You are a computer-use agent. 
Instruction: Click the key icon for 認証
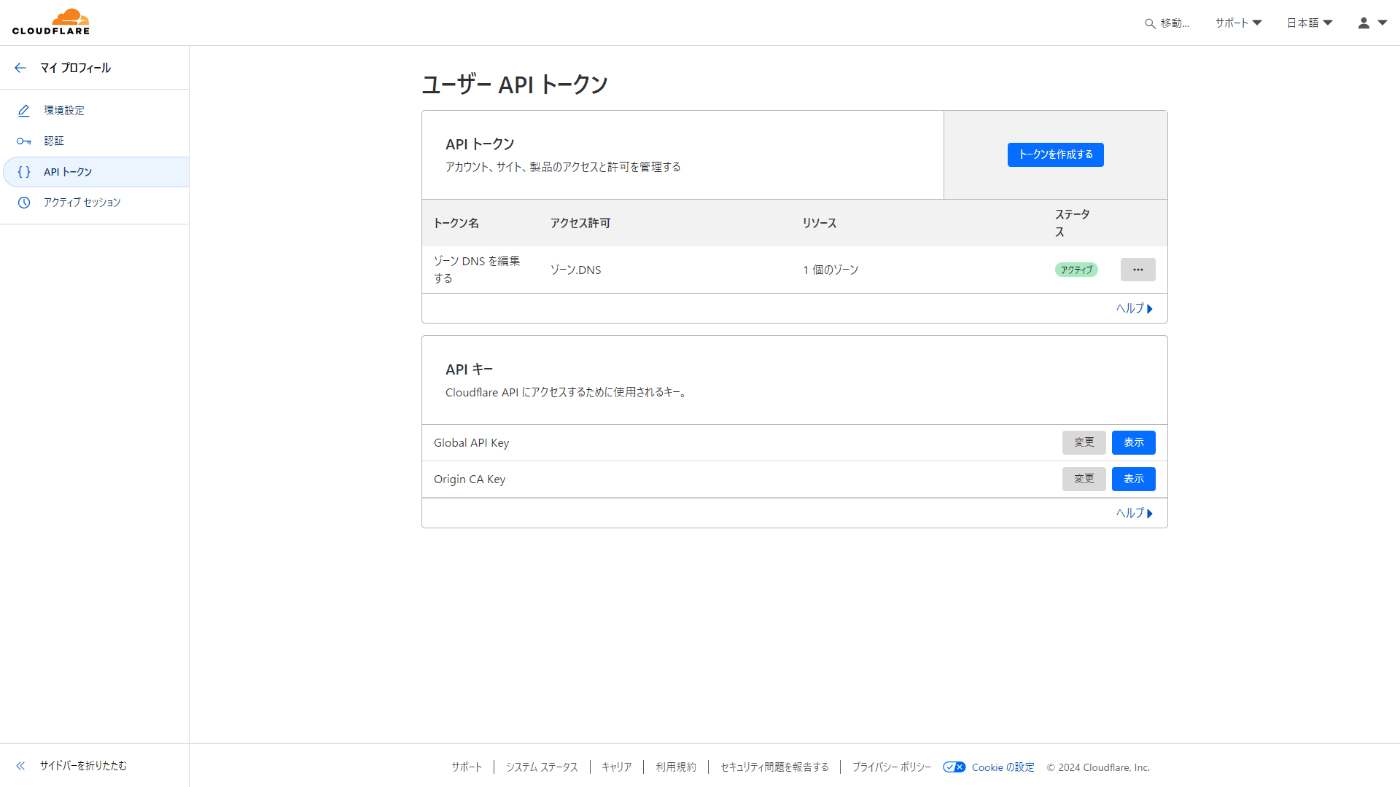pos(24,141)
